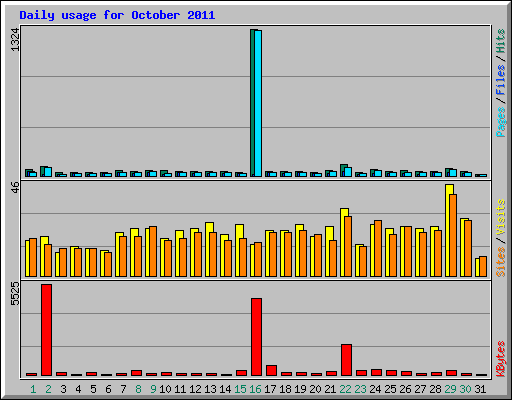Click the day 2 axis label
Image resolution: width=512 pixels, height=400 pixels.
48,389
